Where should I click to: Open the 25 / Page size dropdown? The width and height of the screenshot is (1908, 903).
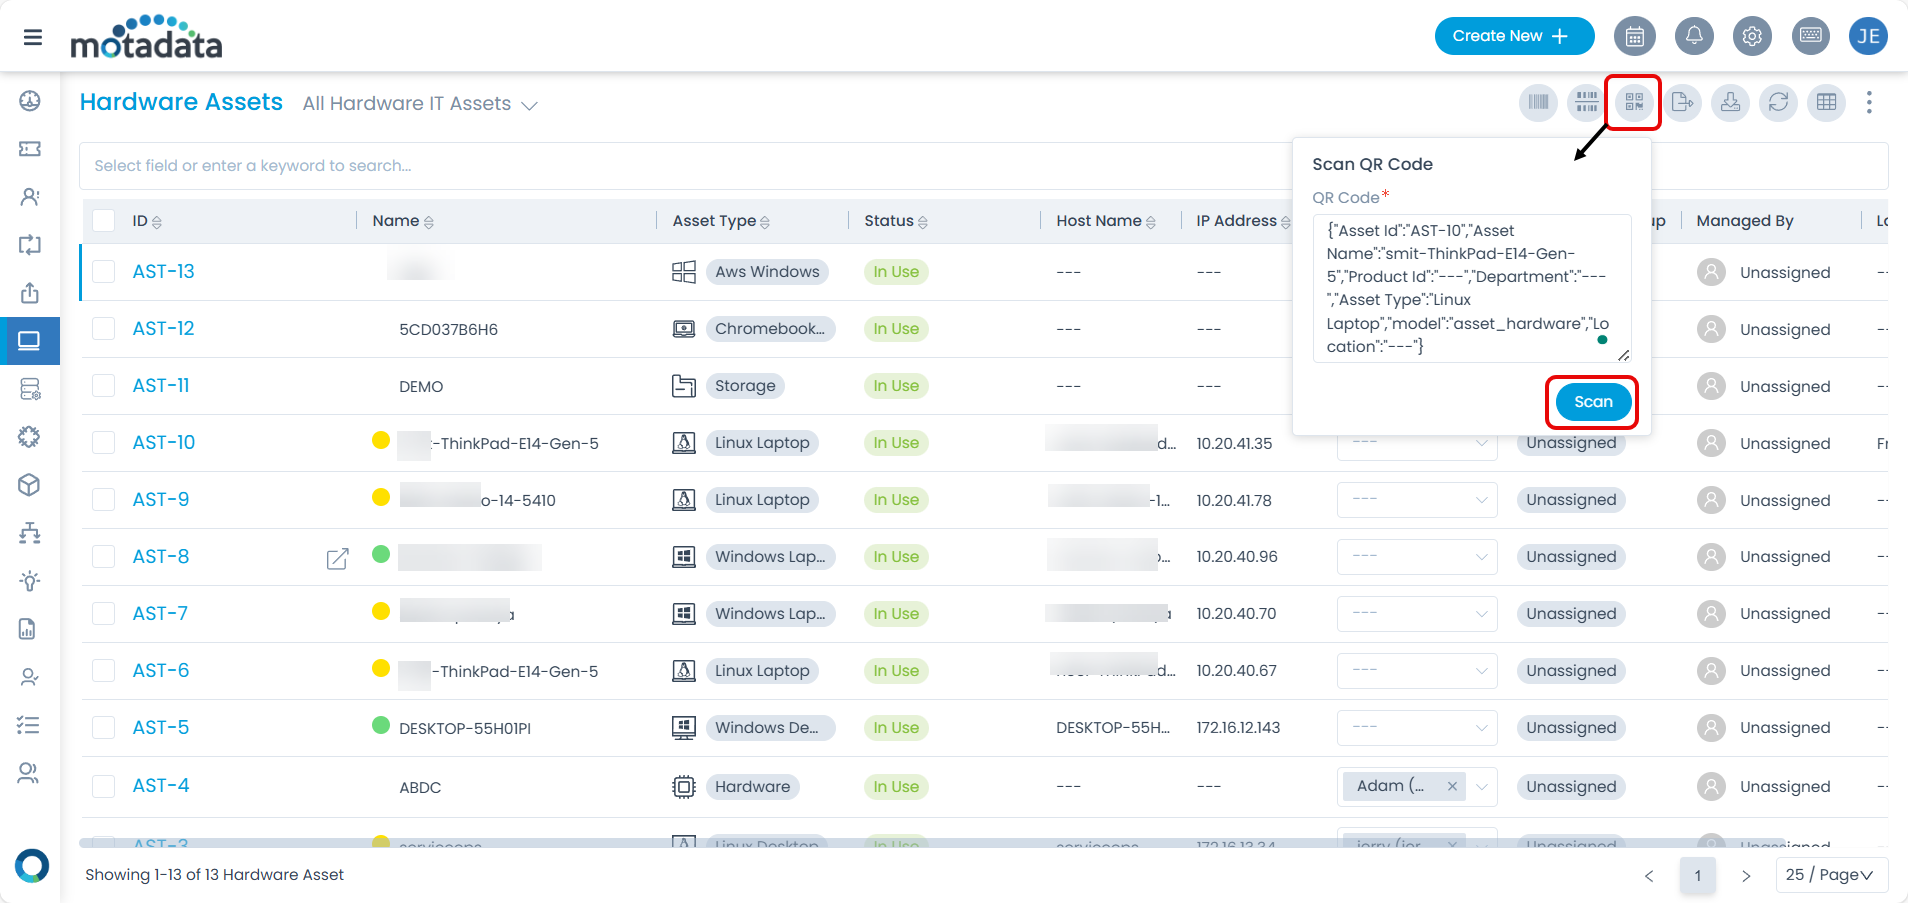pos(1830,875)
